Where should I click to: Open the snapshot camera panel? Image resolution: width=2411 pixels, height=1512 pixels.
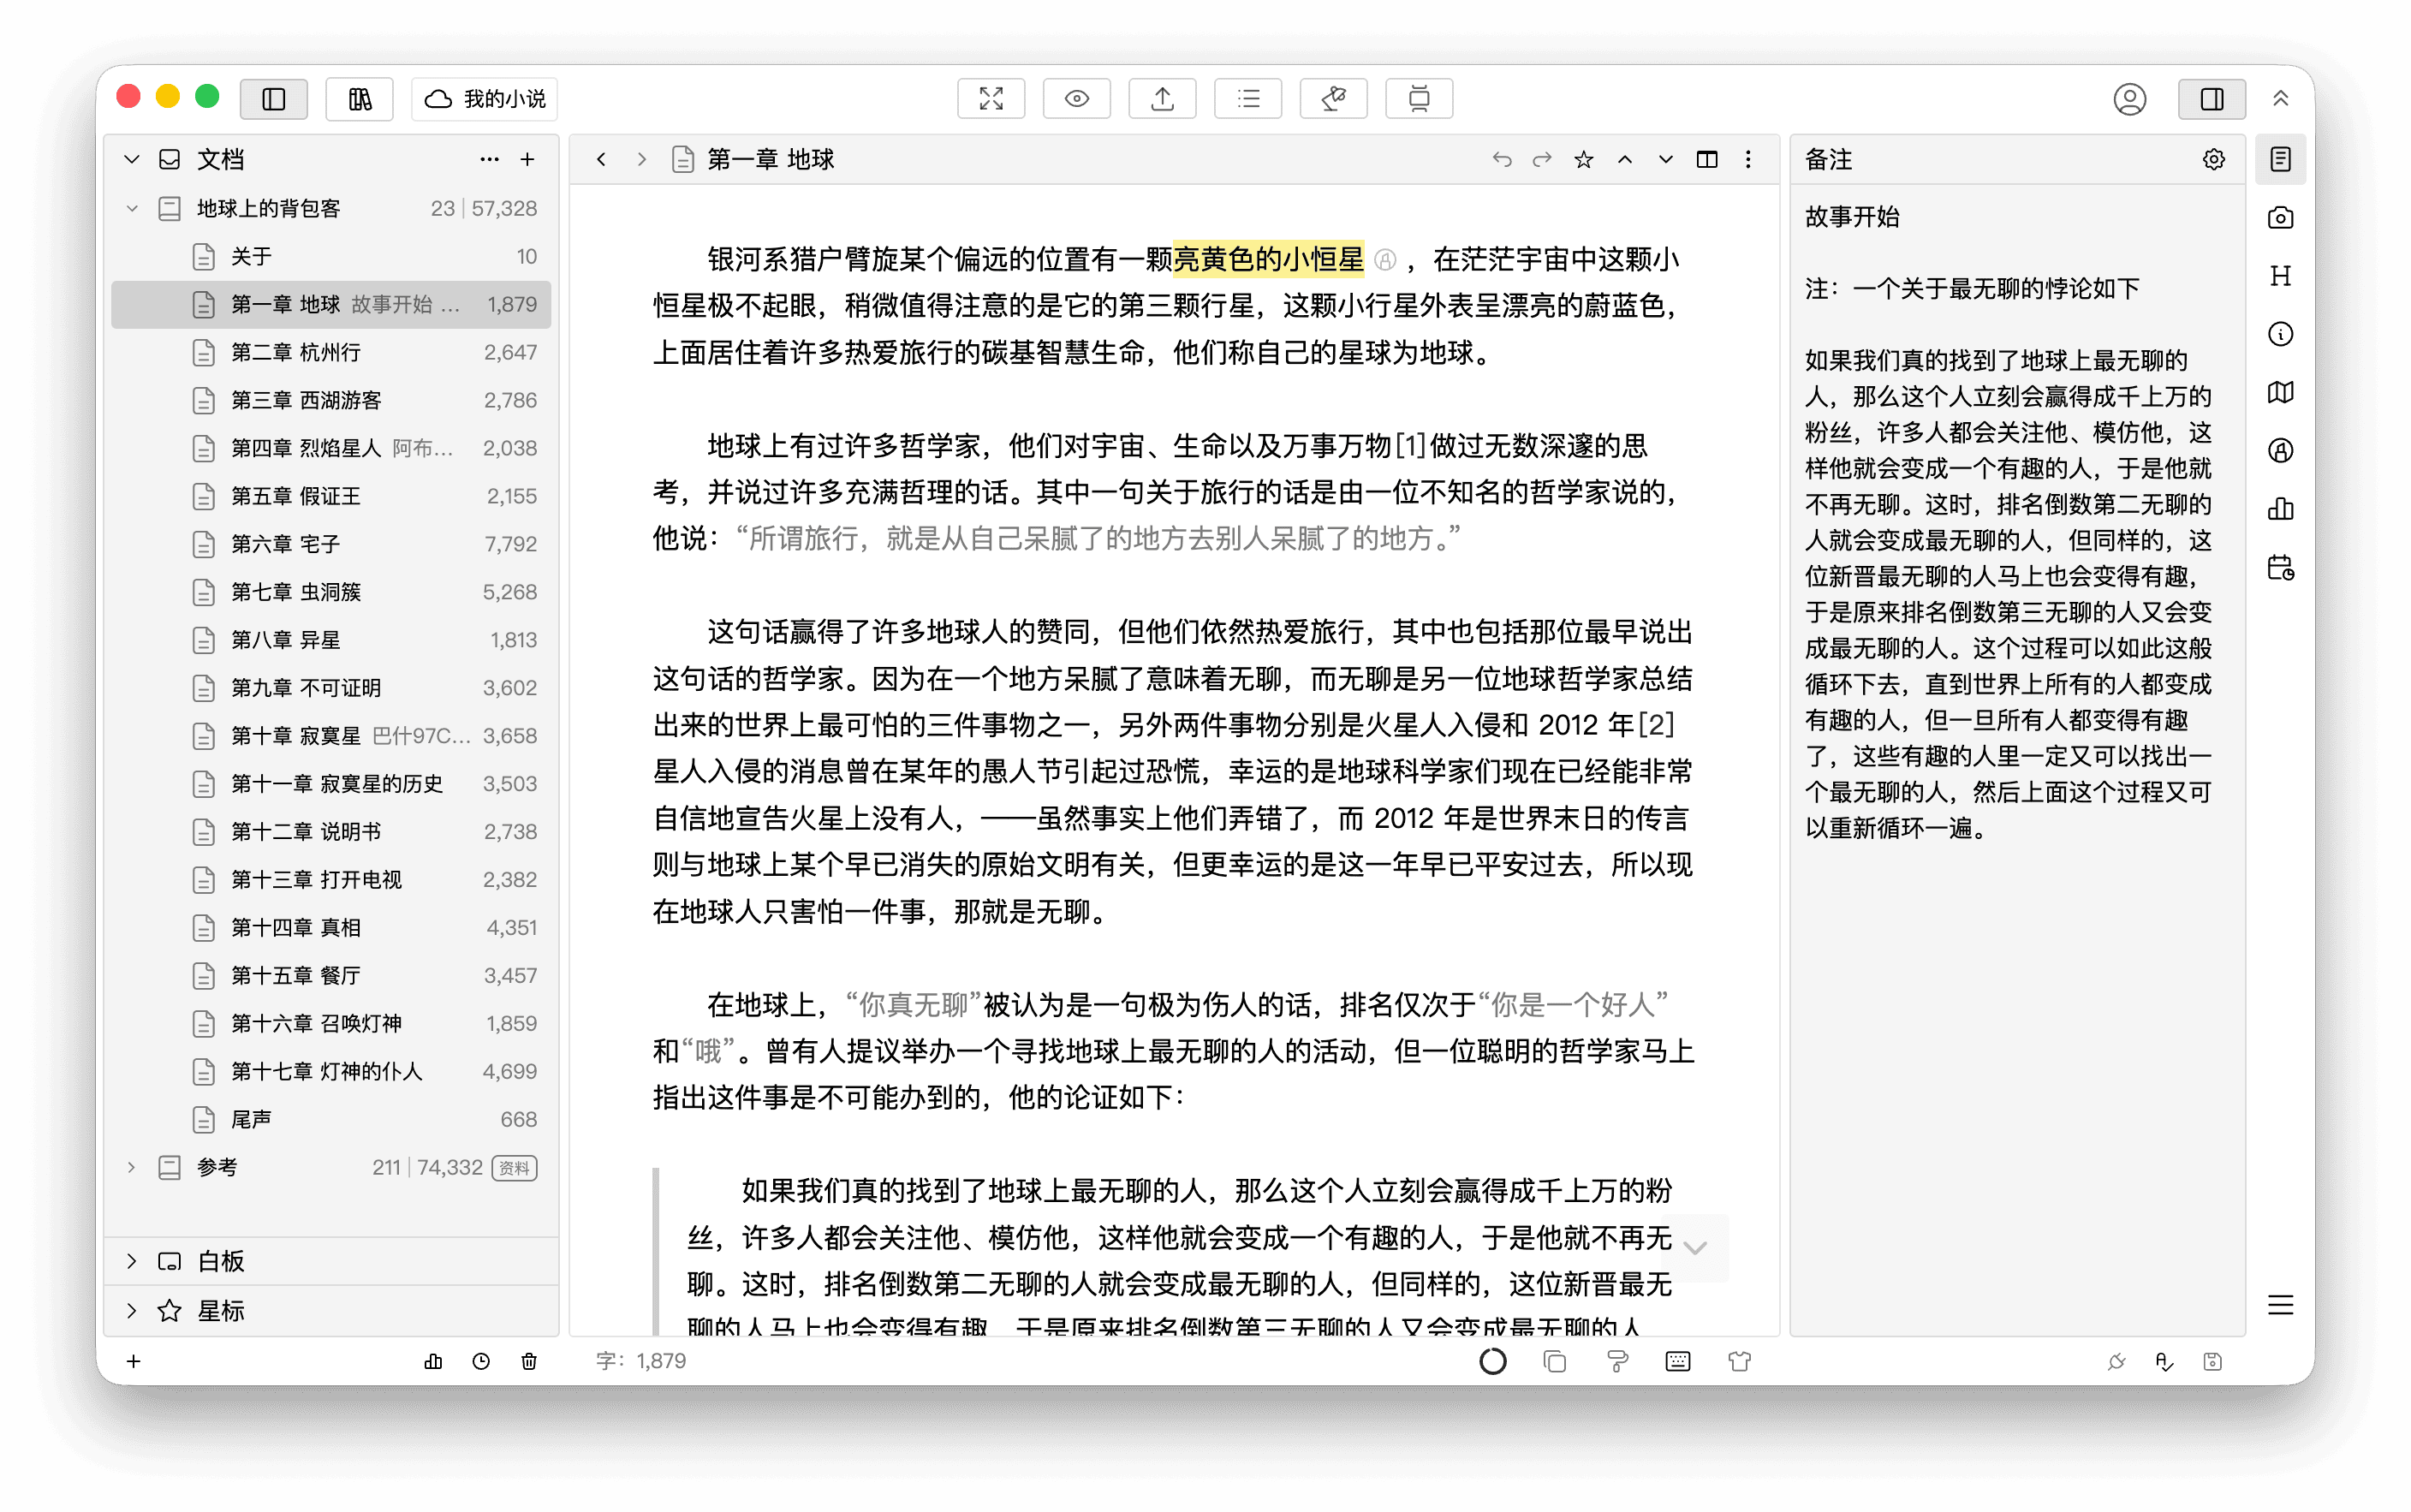2279,218
